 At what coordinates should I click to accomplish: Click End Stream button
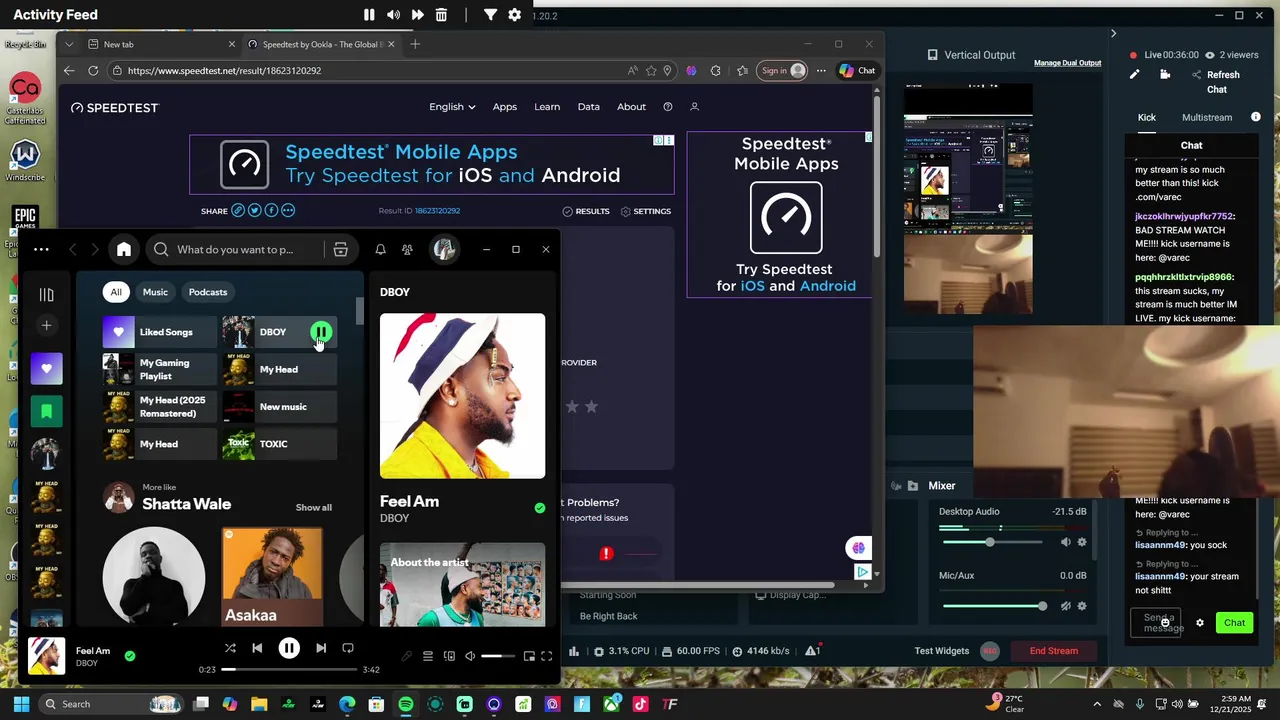point(1054,651)
